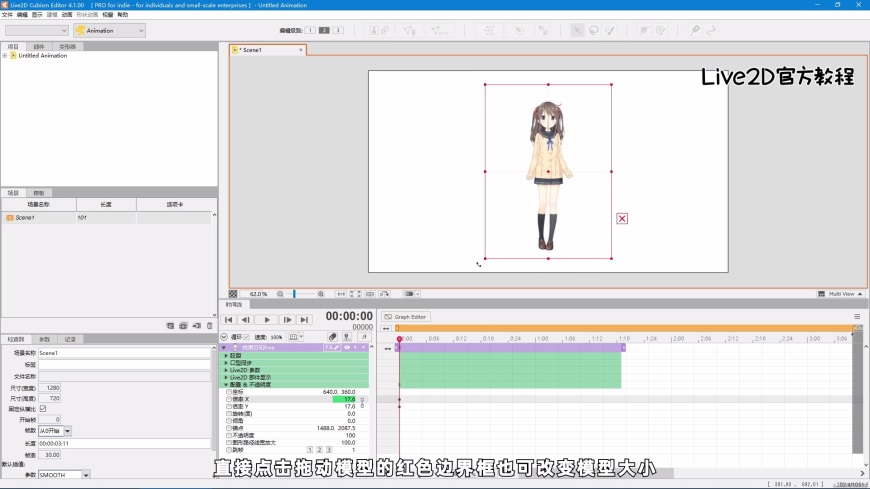Go to the first frame

click(x=229, y=320)
